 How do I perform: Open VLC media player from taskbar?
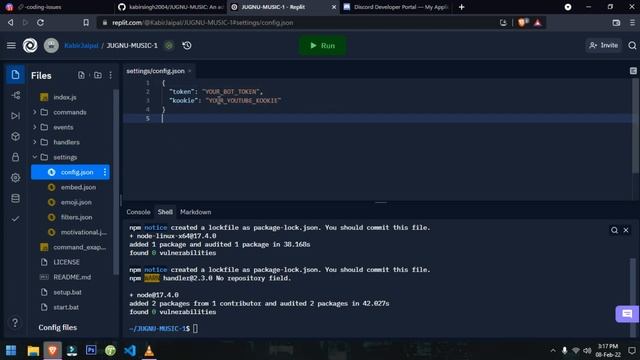pos(149,351)
